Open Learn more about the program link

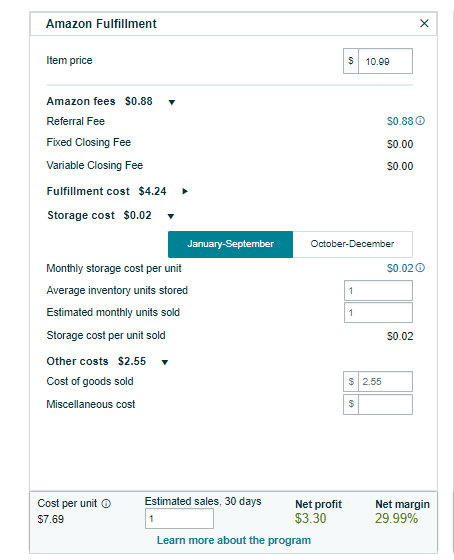[x=234, y=540]
